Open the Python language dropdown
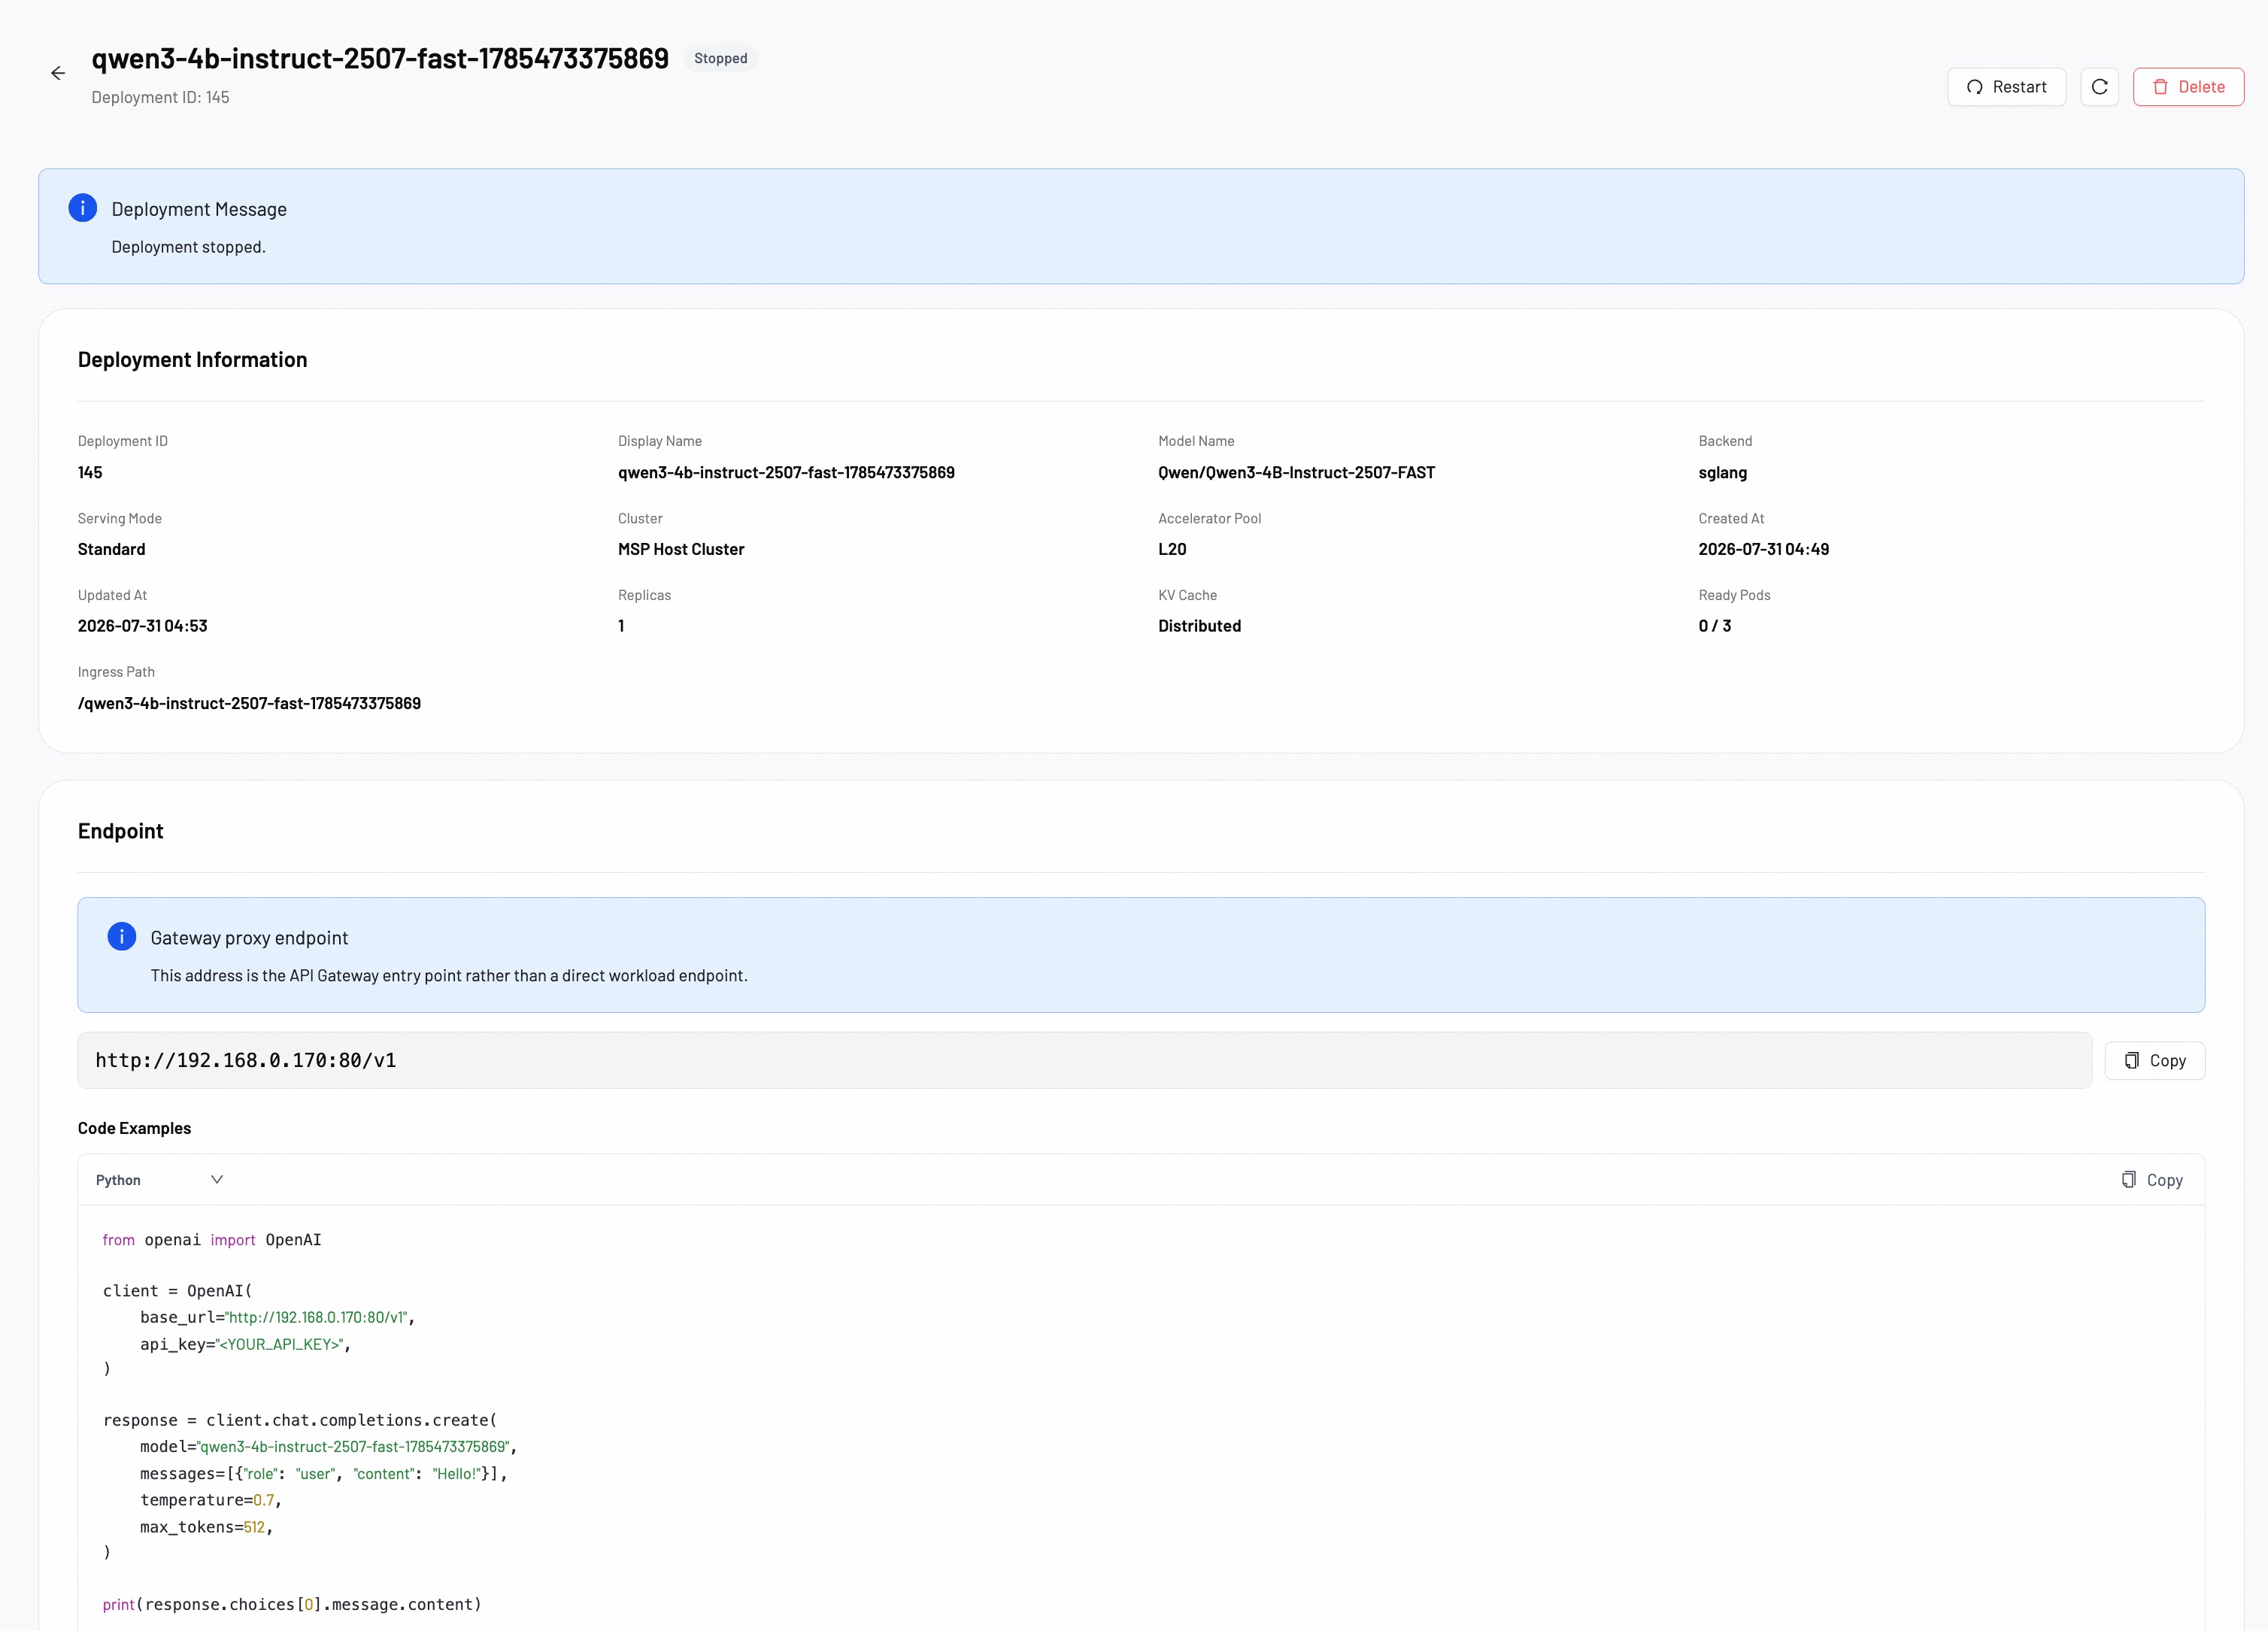The width and height of the screenshot is (2268, 1631). click(160, 1180)
